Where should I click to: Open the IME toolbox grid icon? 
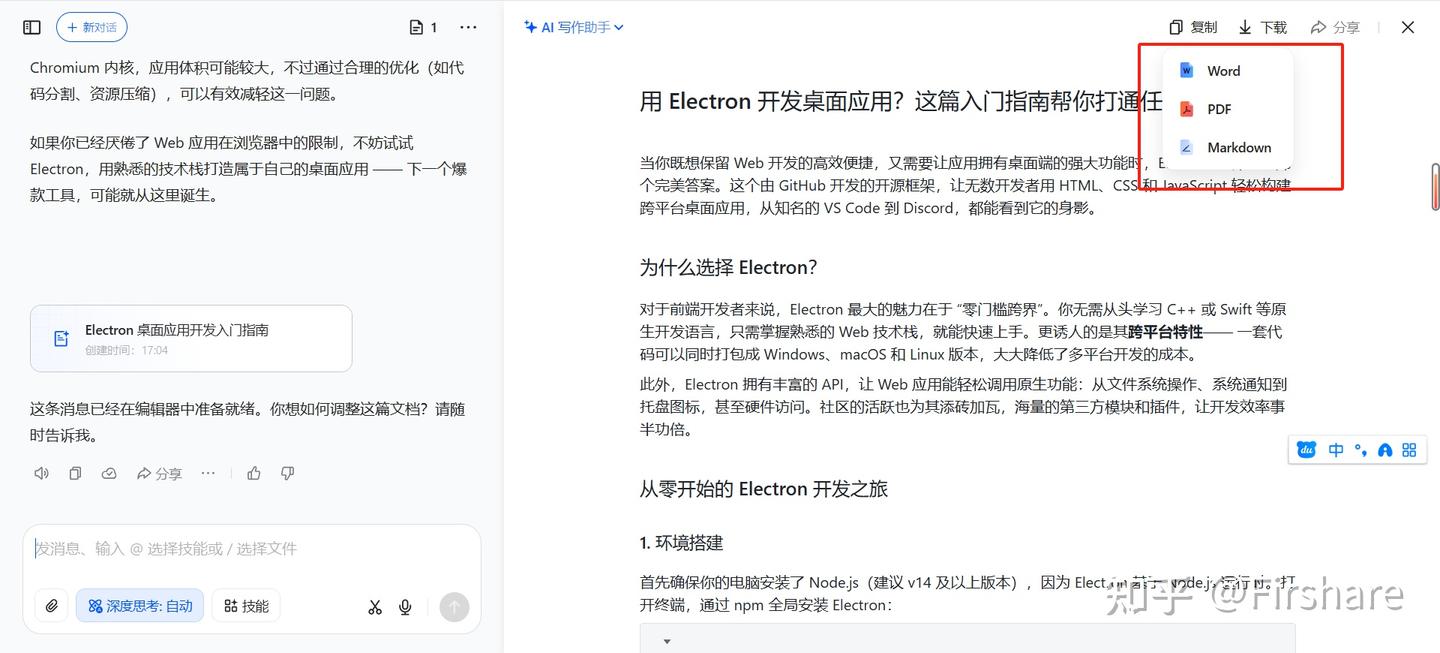[x=1409, y=450]
